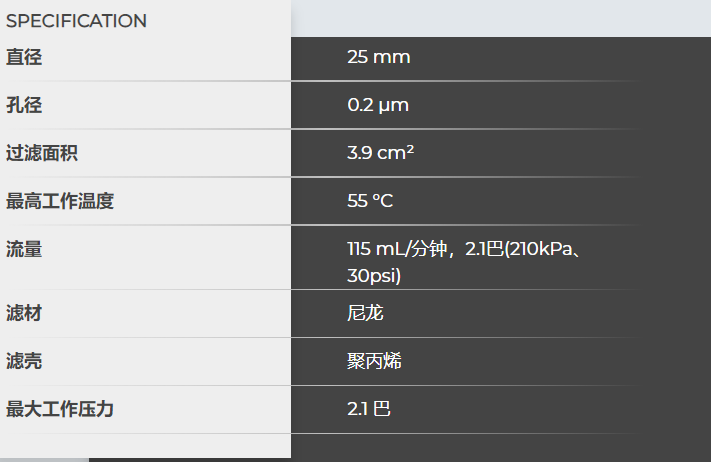Click the 2.1 巴 max pressure value
Image resolution: width=711 pixels, height=462 pixels.
pyautogui.click(x=369, y=409)
